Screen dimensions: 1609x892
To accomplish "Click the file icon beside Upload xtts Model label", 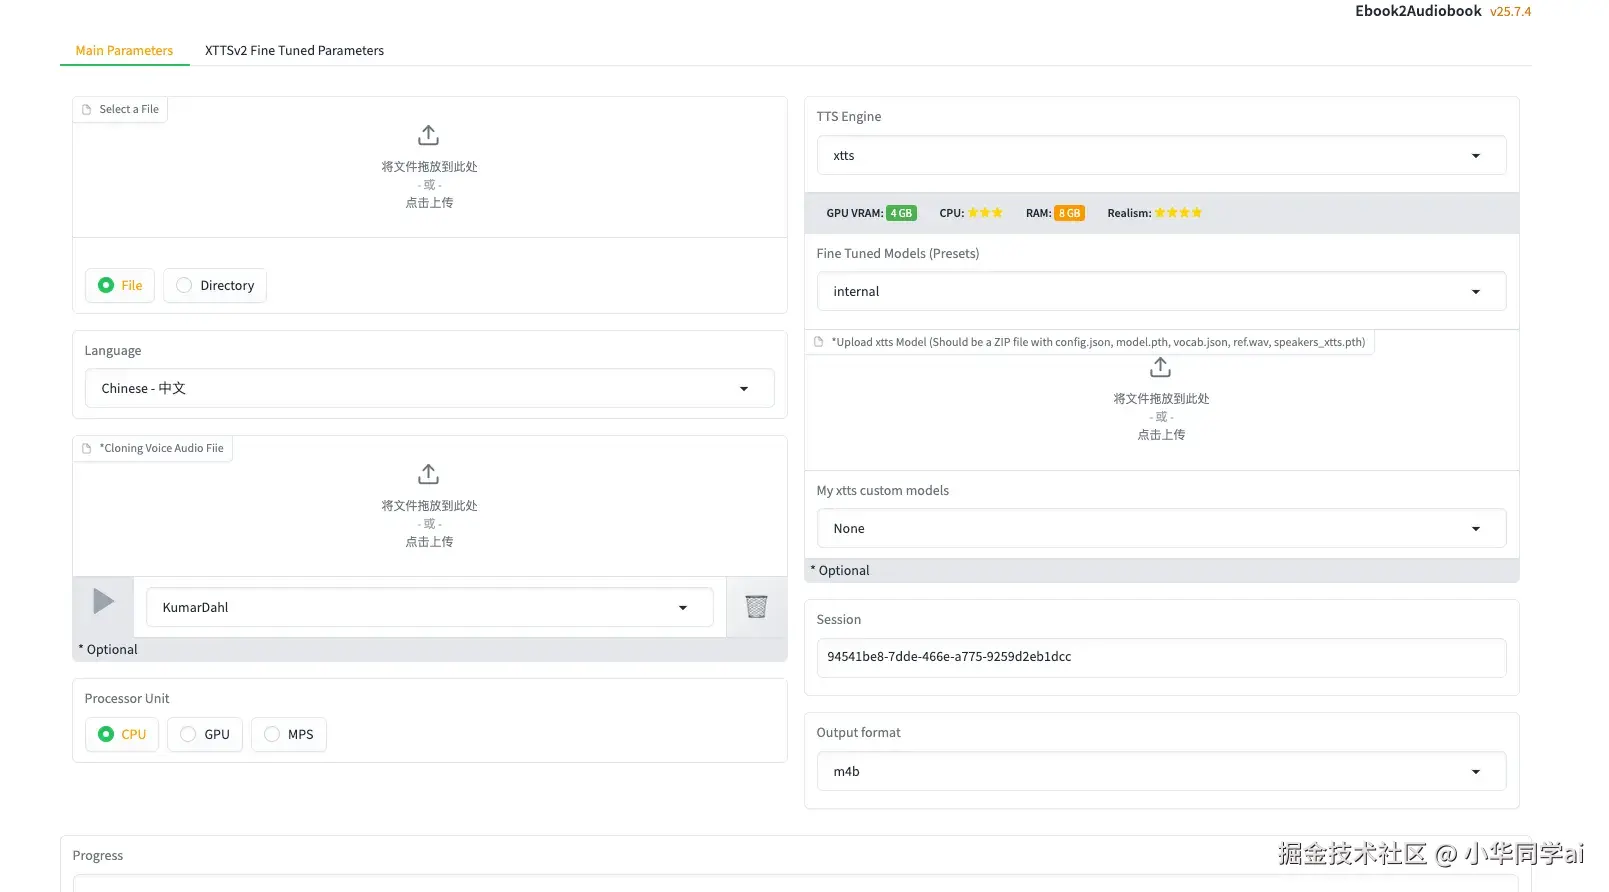I will click(819, 342).
